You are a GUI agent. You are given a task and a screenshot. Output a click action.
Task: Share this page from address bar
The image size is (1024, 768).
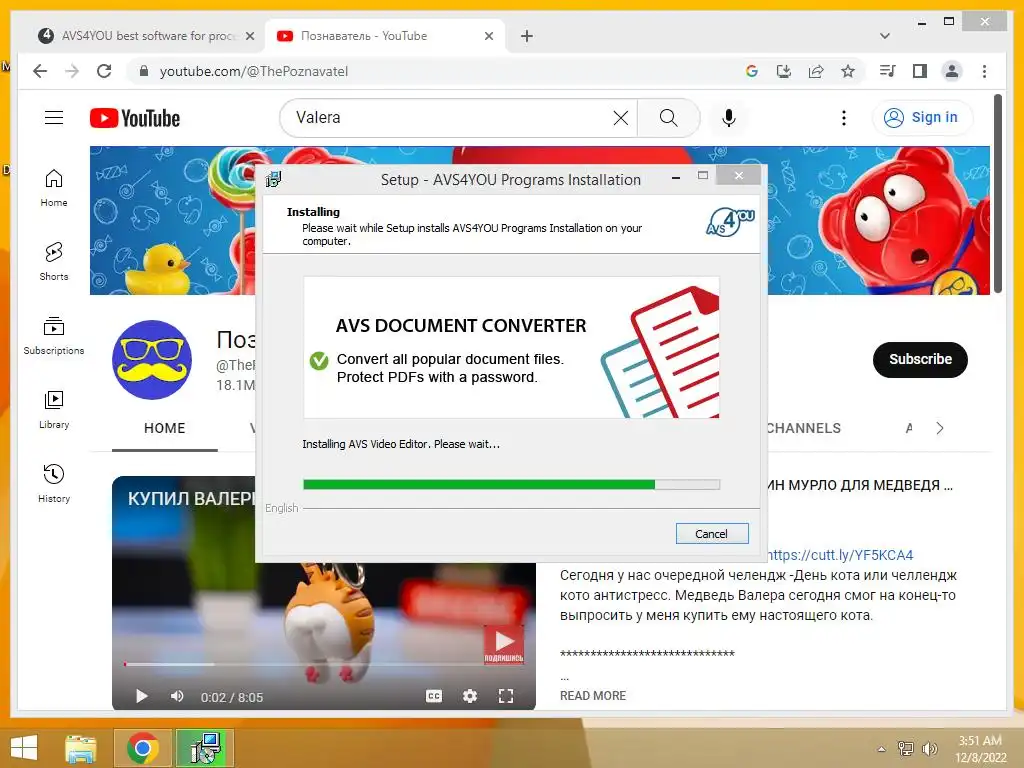pos(816,71)
